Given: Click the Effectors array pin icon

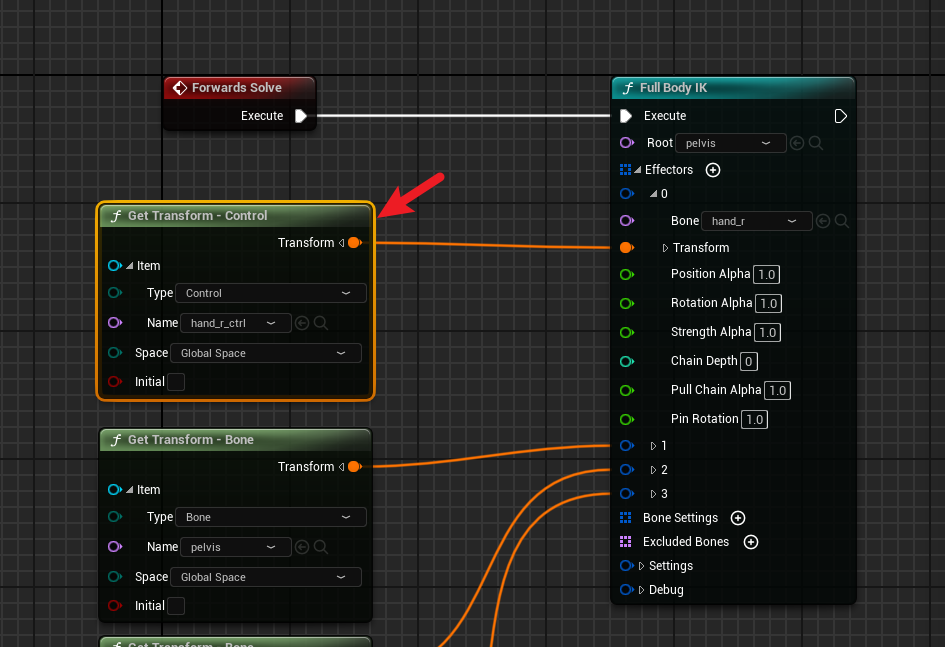Looking at the screenshot, I should point(626,170).
